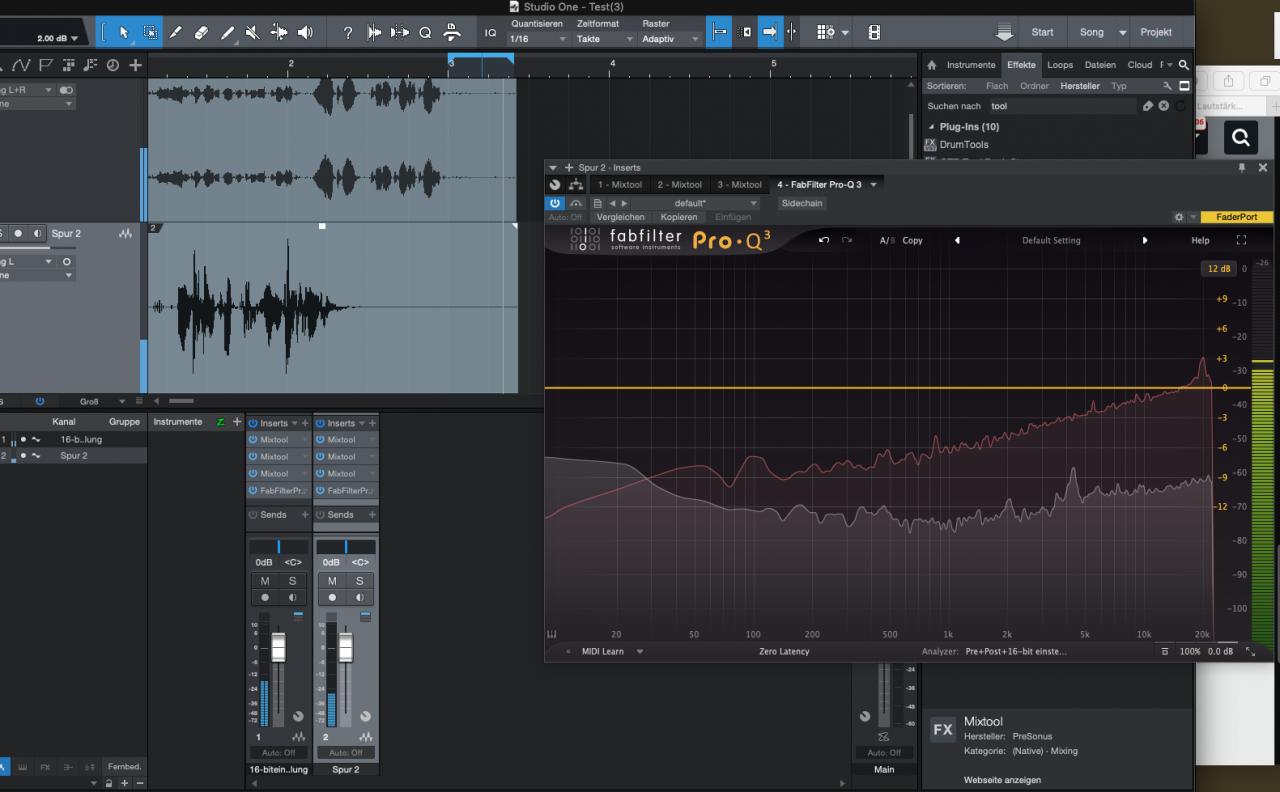
Task: Switch to the Projekt page
Action: [x=1156, y=32]
